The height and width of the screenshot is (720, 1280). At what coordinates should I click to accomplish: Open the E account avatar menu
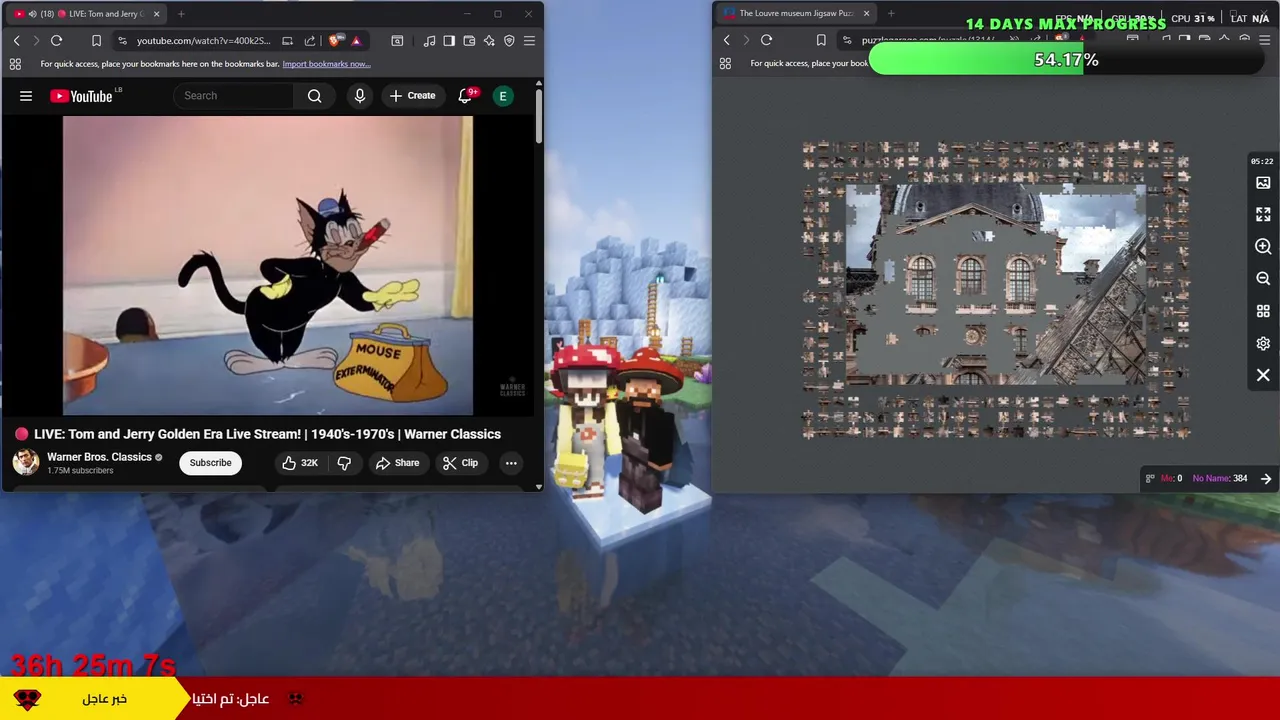click(x=503, y=96)
